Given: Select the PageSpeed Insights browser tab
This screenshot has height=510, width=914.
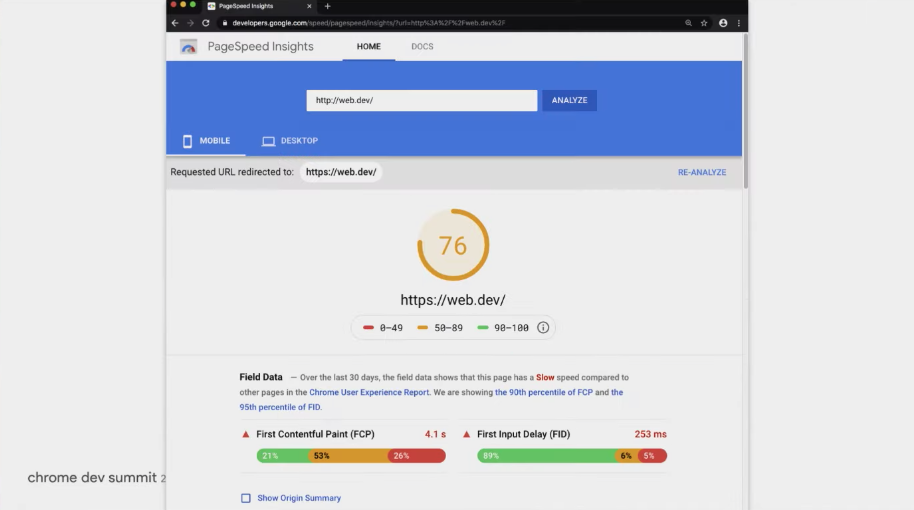Looking at the screenshot, I should (x=259, y=6).
